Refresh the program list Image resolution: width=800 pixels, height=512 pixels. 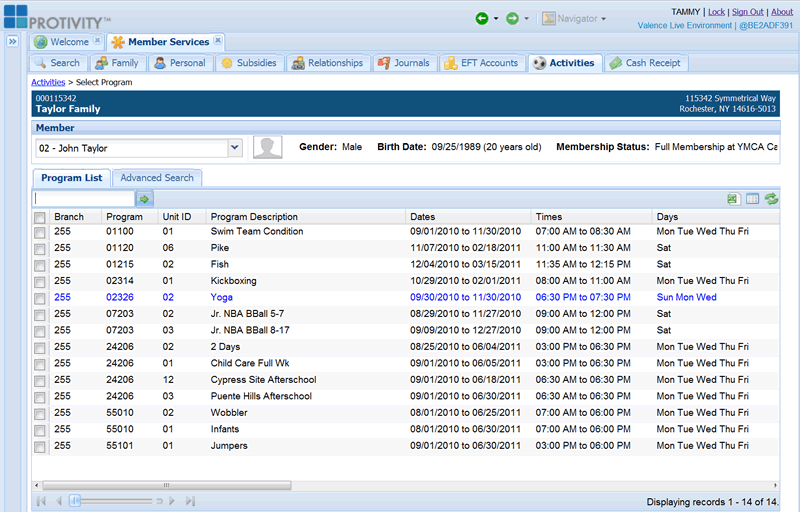tap(771, 199)
